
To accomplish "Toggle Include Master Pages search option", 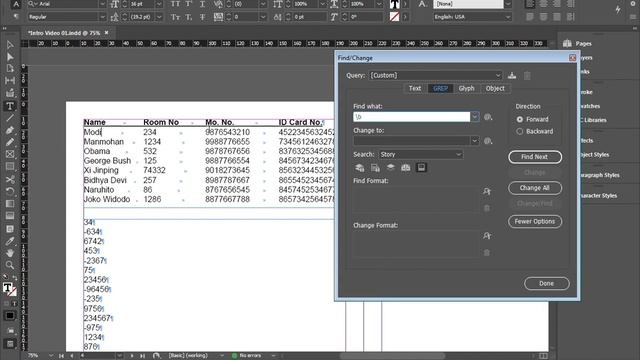I will [x=406, y=168].
